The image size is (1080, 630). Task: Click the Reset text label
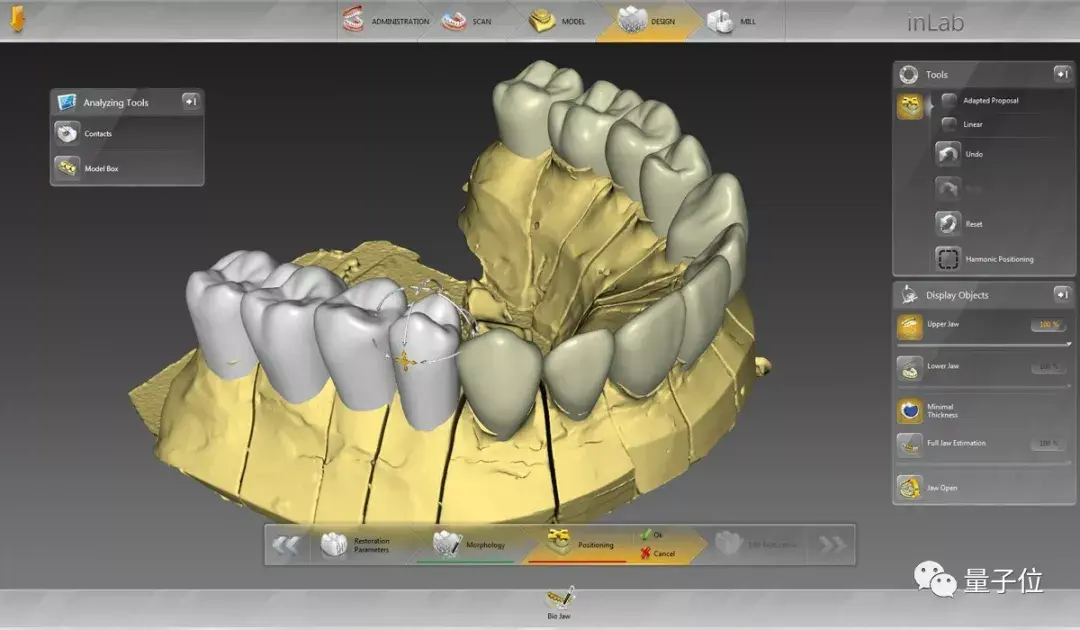coord(974,224)
